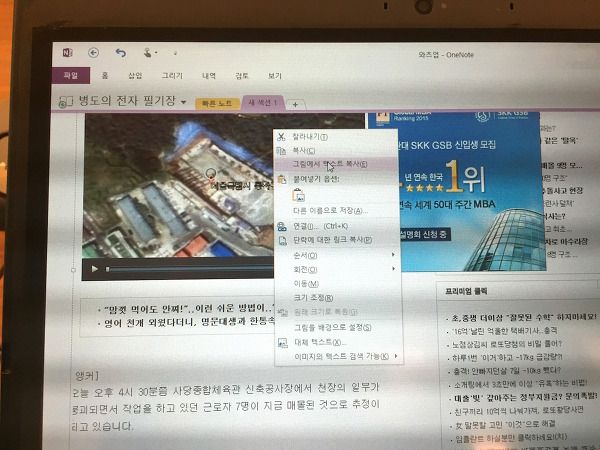Undo the last action with the undo arrow
The image size is (600, 450).
click(x=121, y=52)
